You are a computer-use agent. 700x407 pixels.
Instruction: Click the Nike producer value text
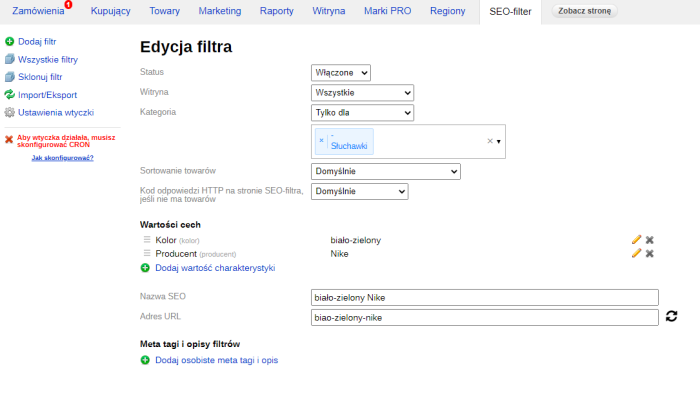(x=339, y=253)
